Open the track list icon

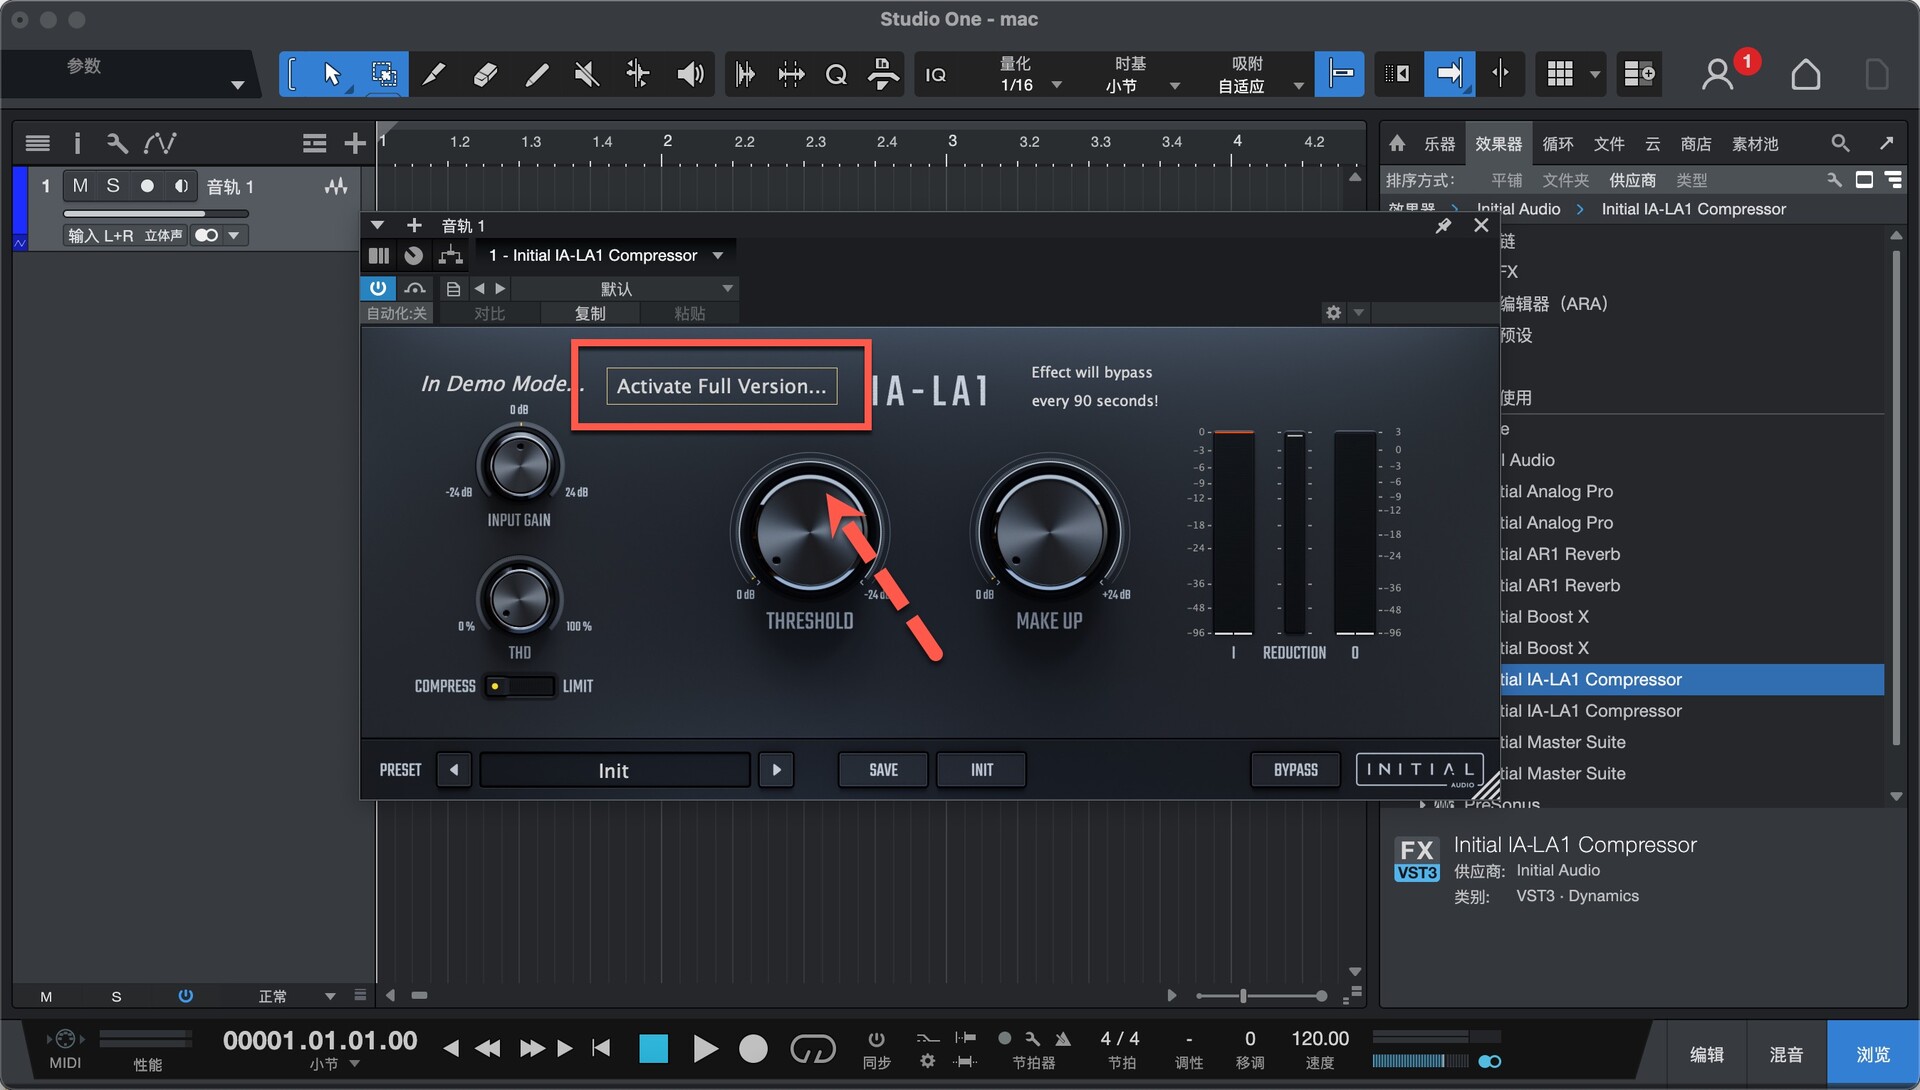38,143
